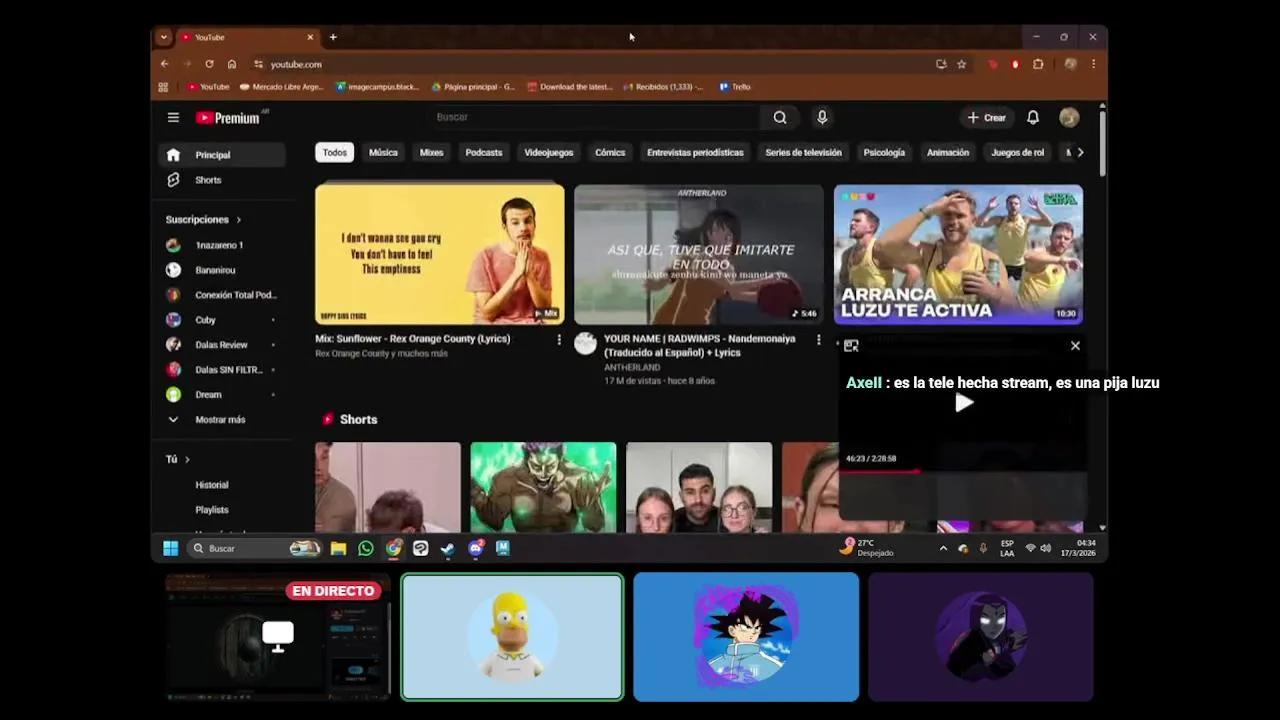Viewport: 1280px width, 720px height.
Task: Open Sunflower Rex Orange County thumbnail
Action: (440, 254)
